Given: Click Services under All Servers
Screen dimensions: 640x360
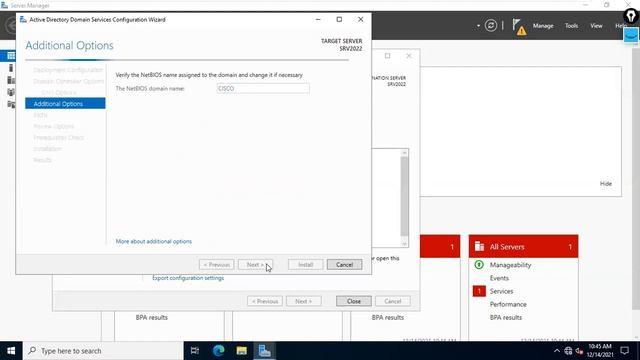Looking at the screenshot, I should tap(501, 291).
